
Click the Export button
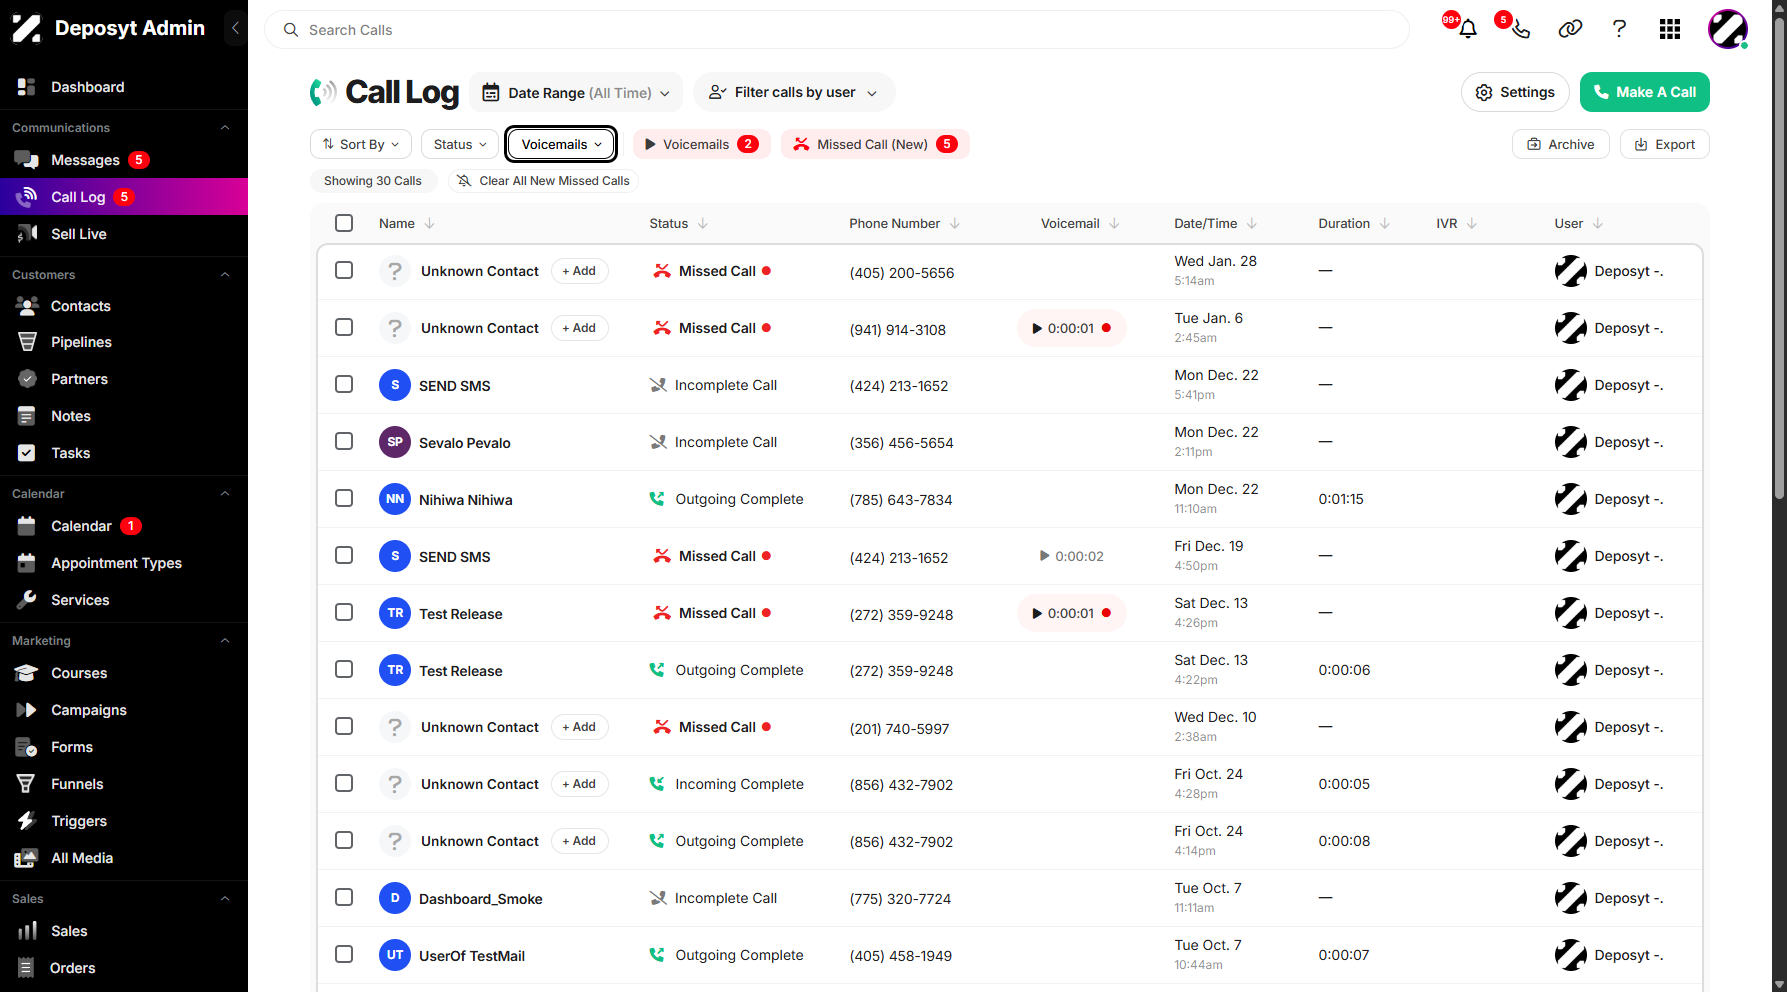coord(1664,144)
